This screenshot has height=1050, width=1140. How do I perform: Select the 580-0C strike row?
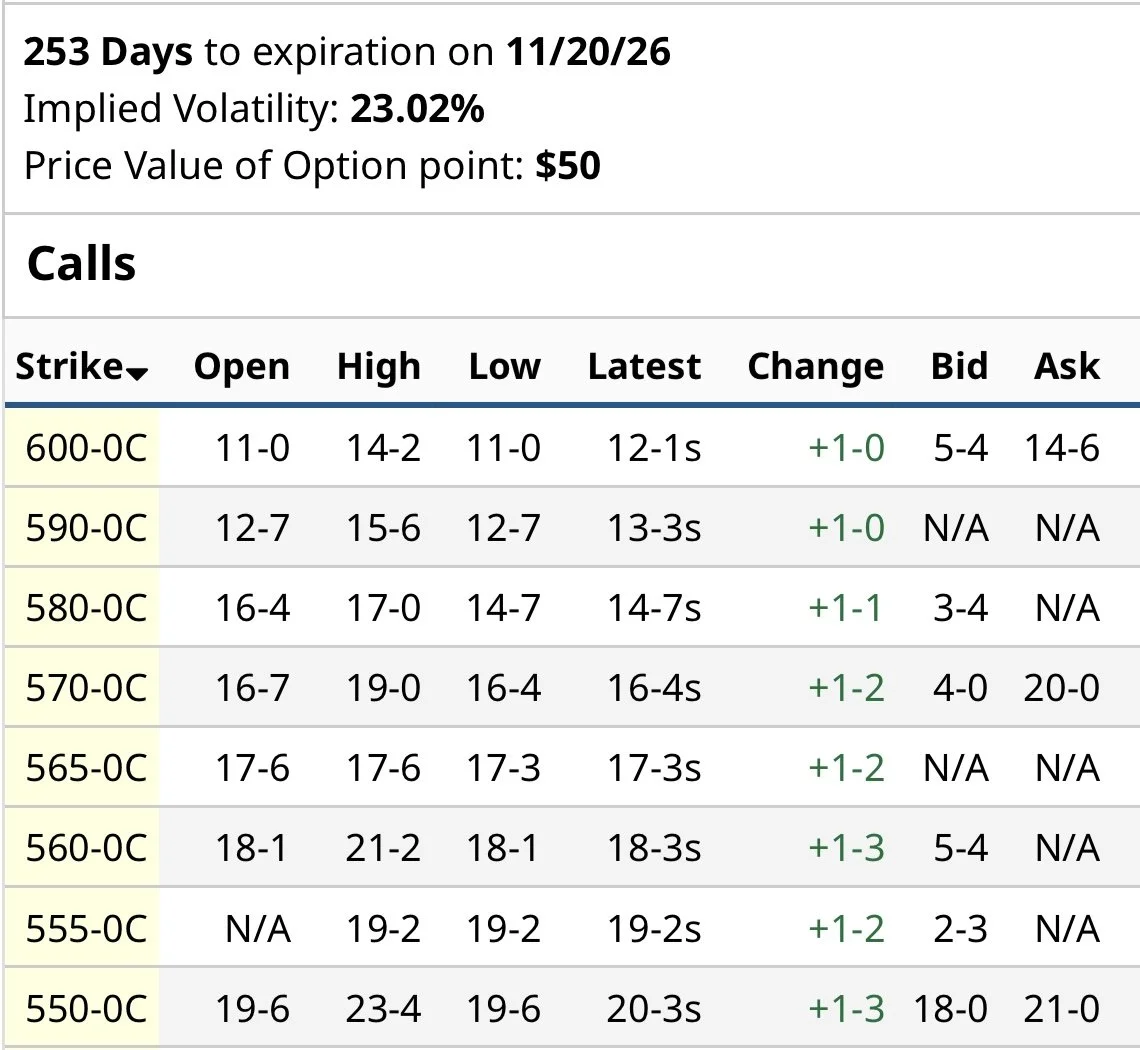[86, 608]
